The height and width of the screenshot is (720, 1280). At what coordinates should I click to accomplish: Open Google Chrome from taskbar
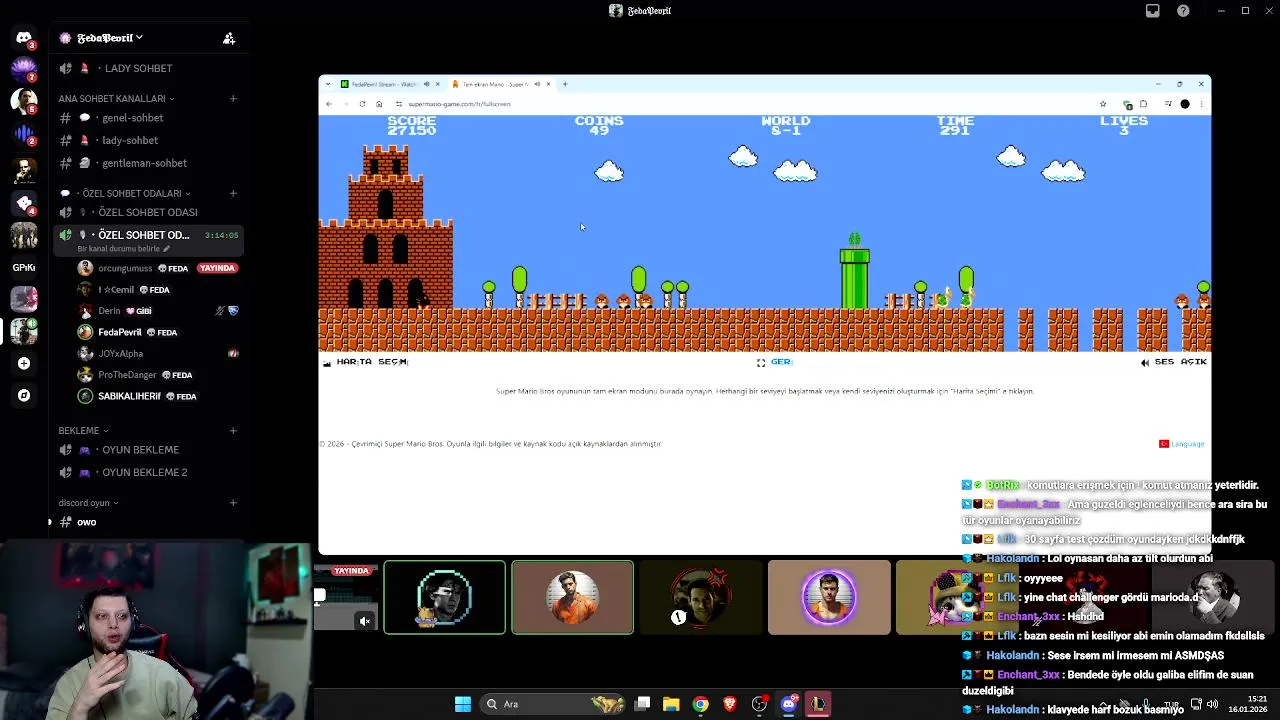[x=701, y=704]
